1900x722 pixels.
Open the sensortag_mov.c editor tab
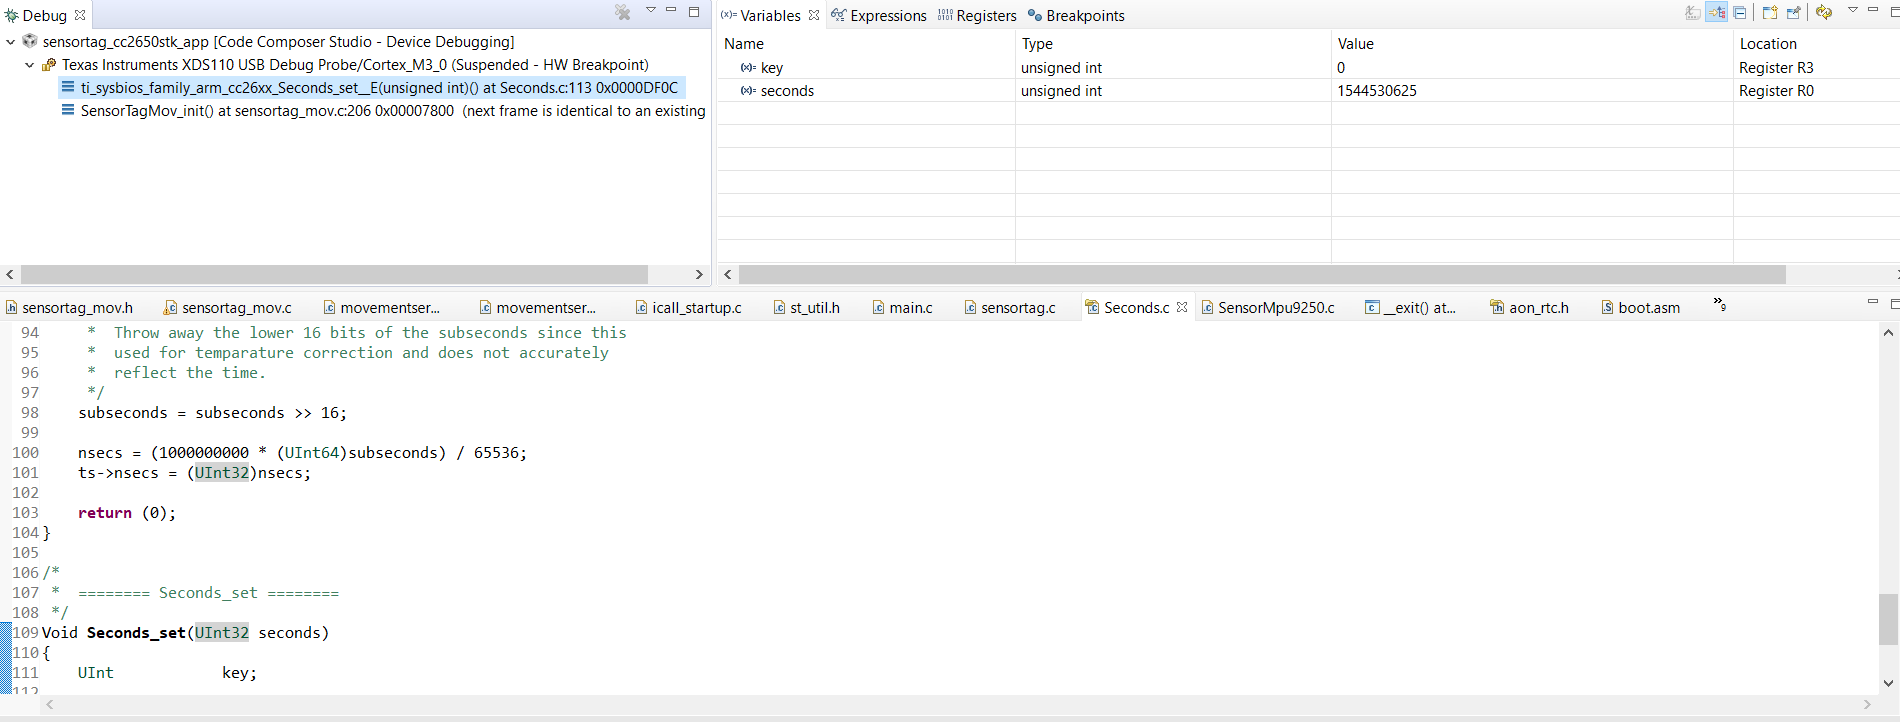(228, 307)
